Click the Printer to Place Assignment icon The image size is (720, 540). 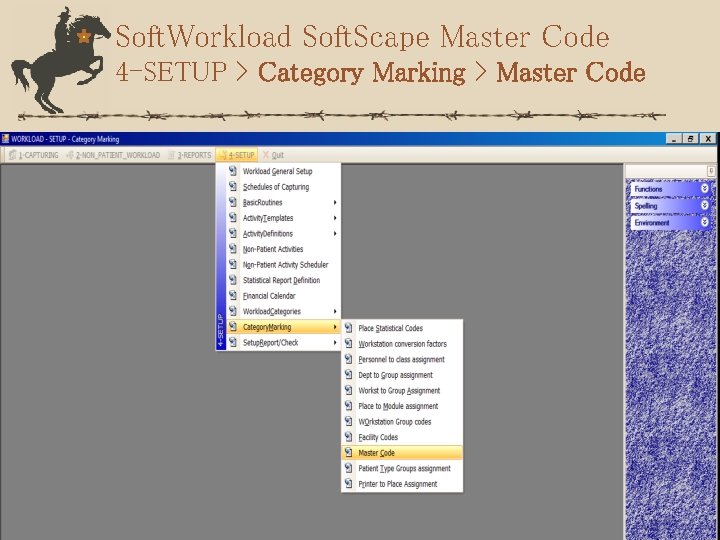[x=349, y=484]
